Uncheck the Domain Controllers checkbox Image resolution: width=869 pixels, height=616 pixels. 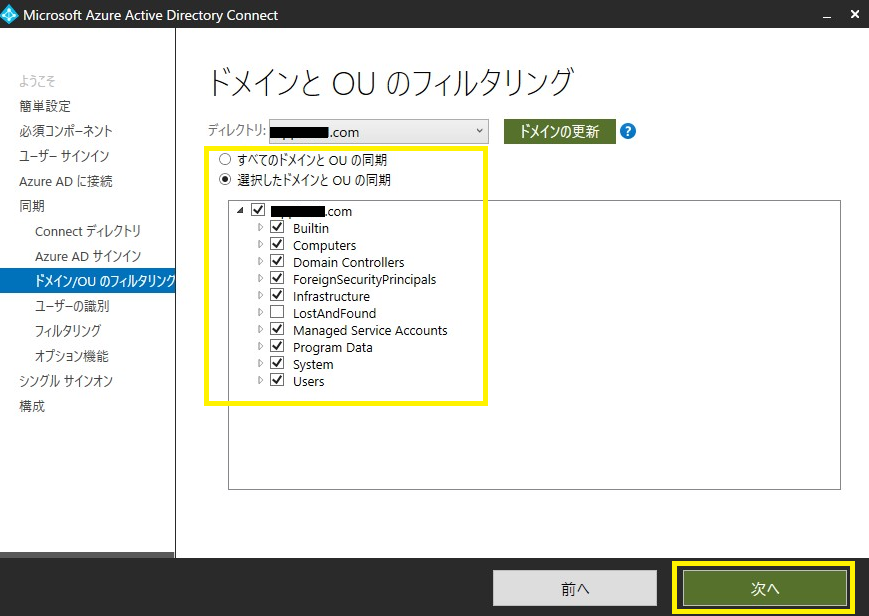[x=277, y=262]
